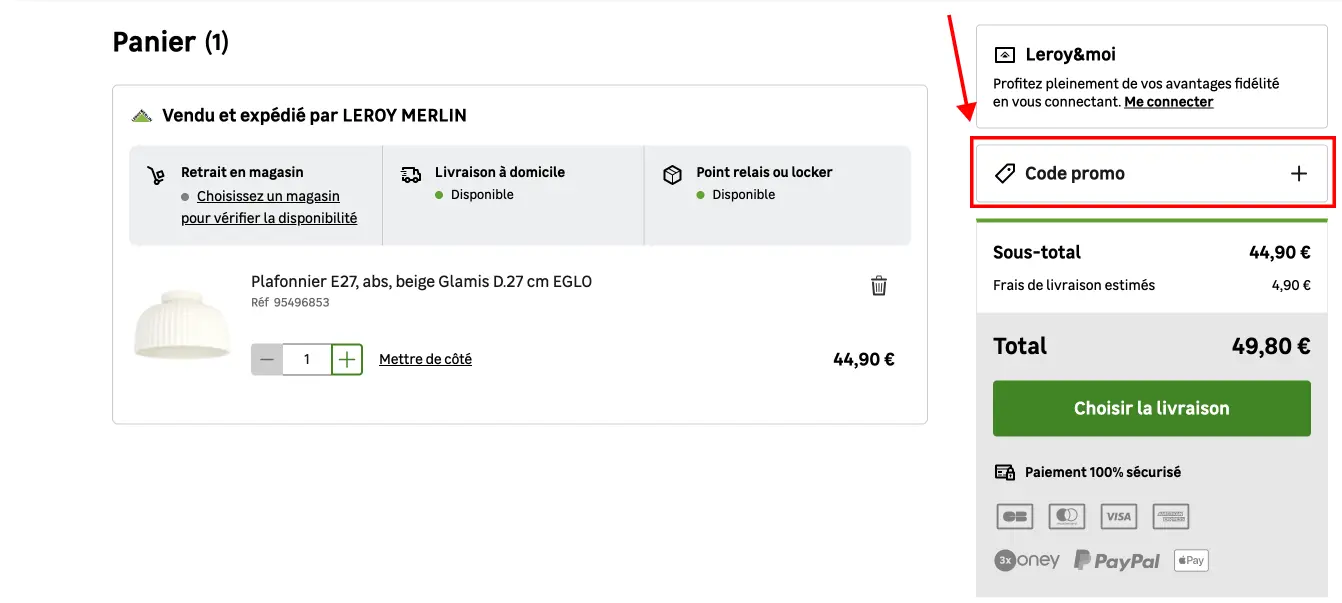Click the Choisir la livraison button
The height and width of the screenshot is (603, 1342).
1151,408
